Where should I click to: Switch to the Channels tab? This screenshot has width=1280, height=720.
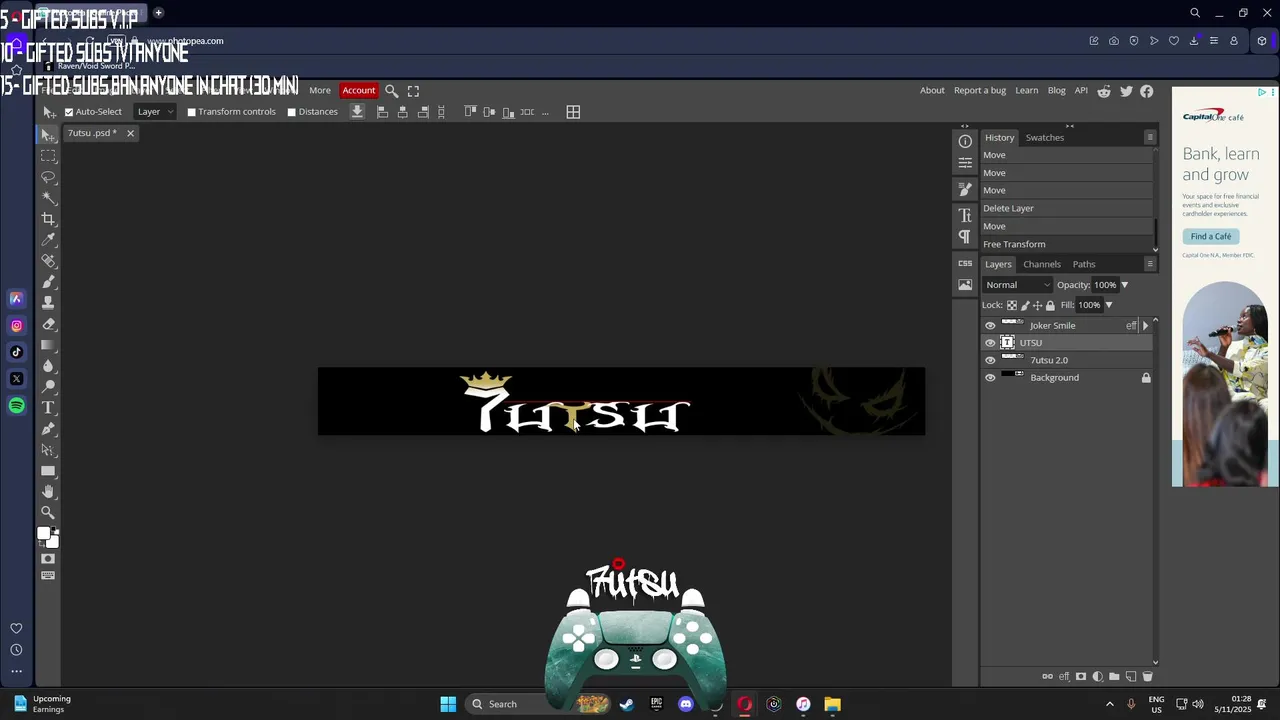coord(1042,264)
